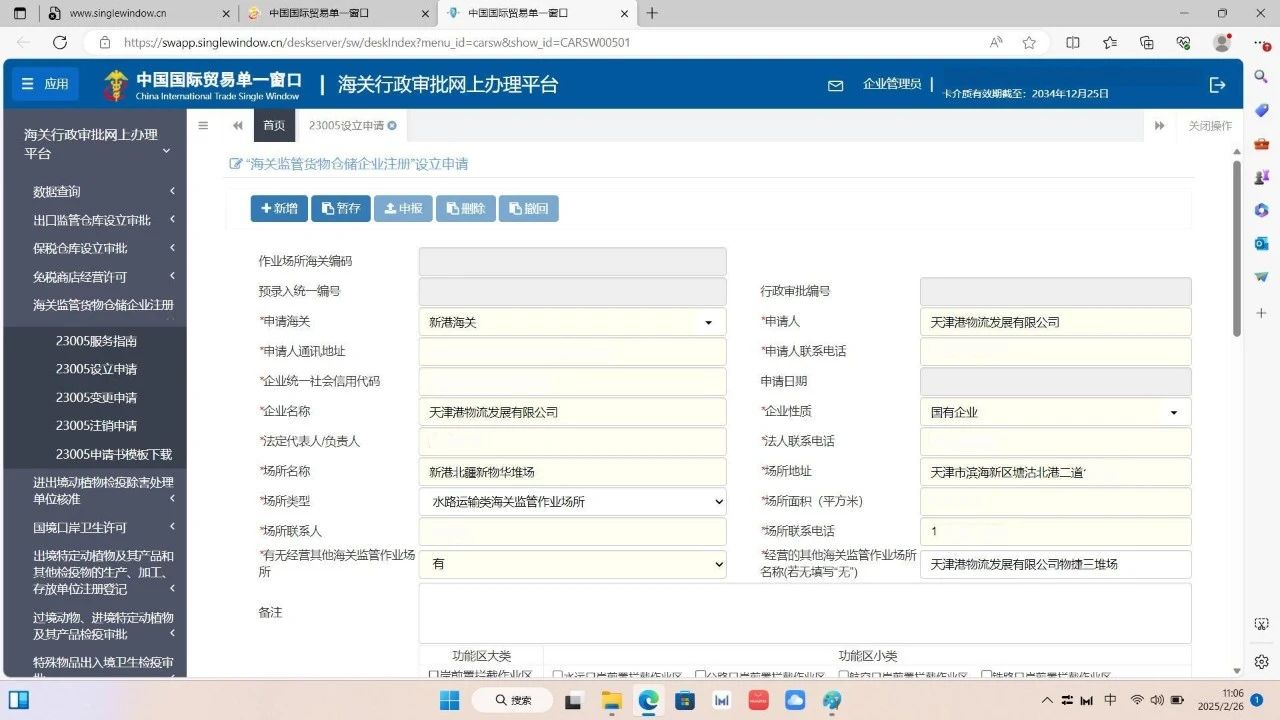Viewport: 1280px width, 720px height.
Task: Enable the 公路口岸前置拦载作业区 option
Action: click(698, 672)
